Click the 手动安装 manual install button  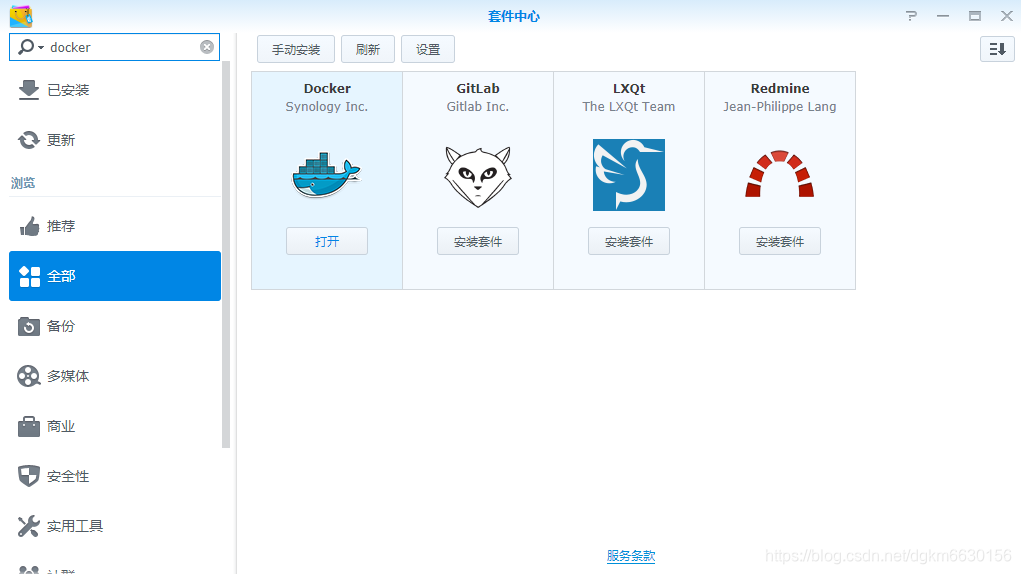click(296, 49)
